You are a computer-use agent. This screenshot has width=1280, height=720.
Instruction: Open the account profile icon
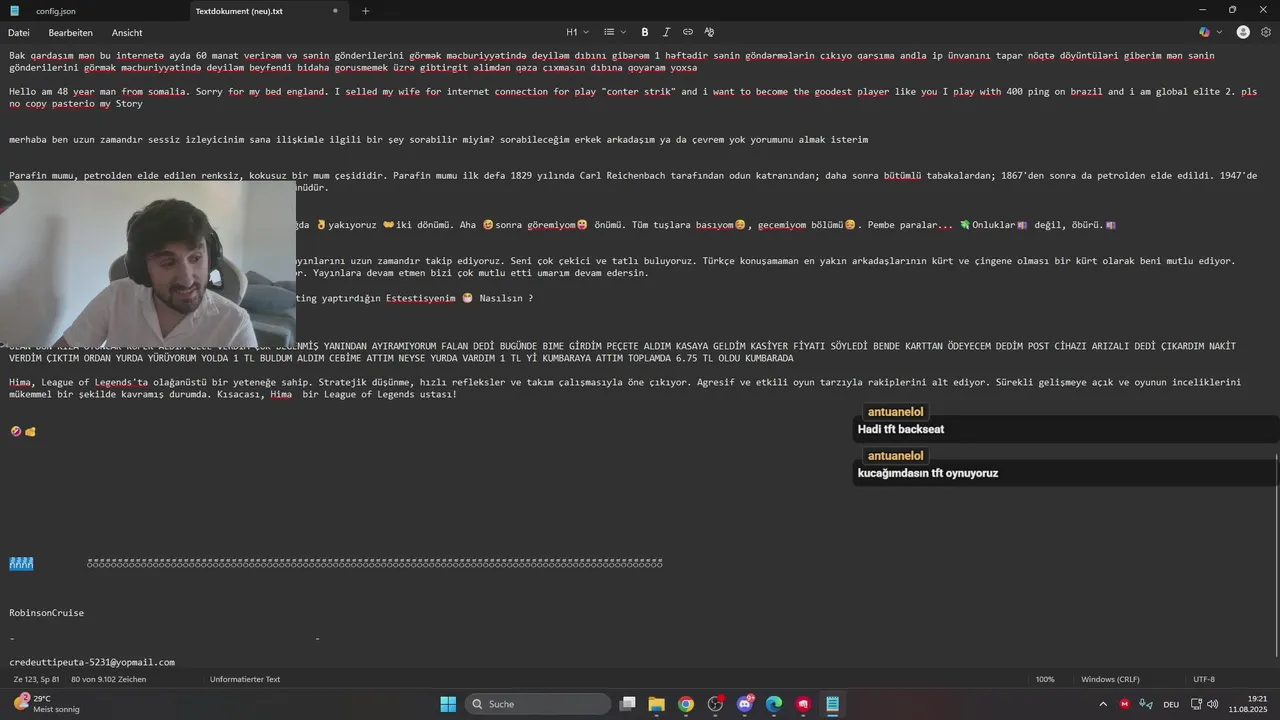pos(1243,32)
